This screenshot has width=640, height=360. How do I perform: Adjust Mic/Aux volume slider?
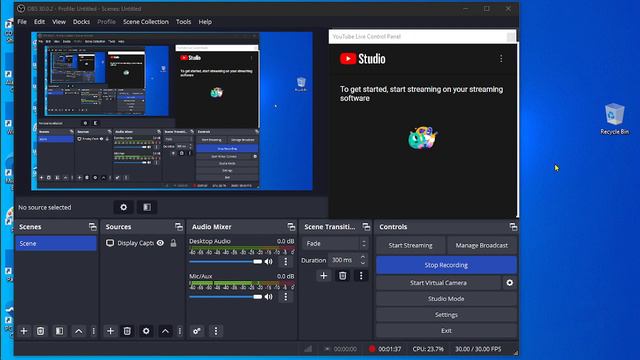tap(226, 297)
